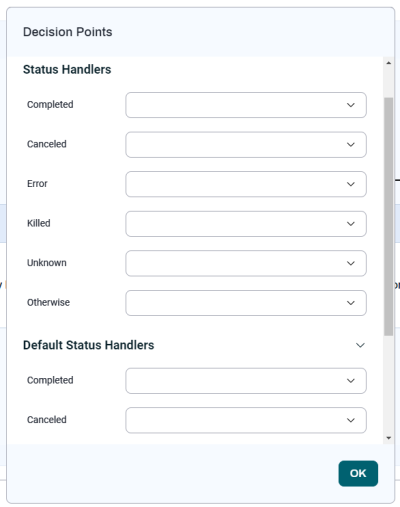Expand the Canceled combo box in Status Handlers
This screenshot has width=400, height=507.
tap(246, 145)
